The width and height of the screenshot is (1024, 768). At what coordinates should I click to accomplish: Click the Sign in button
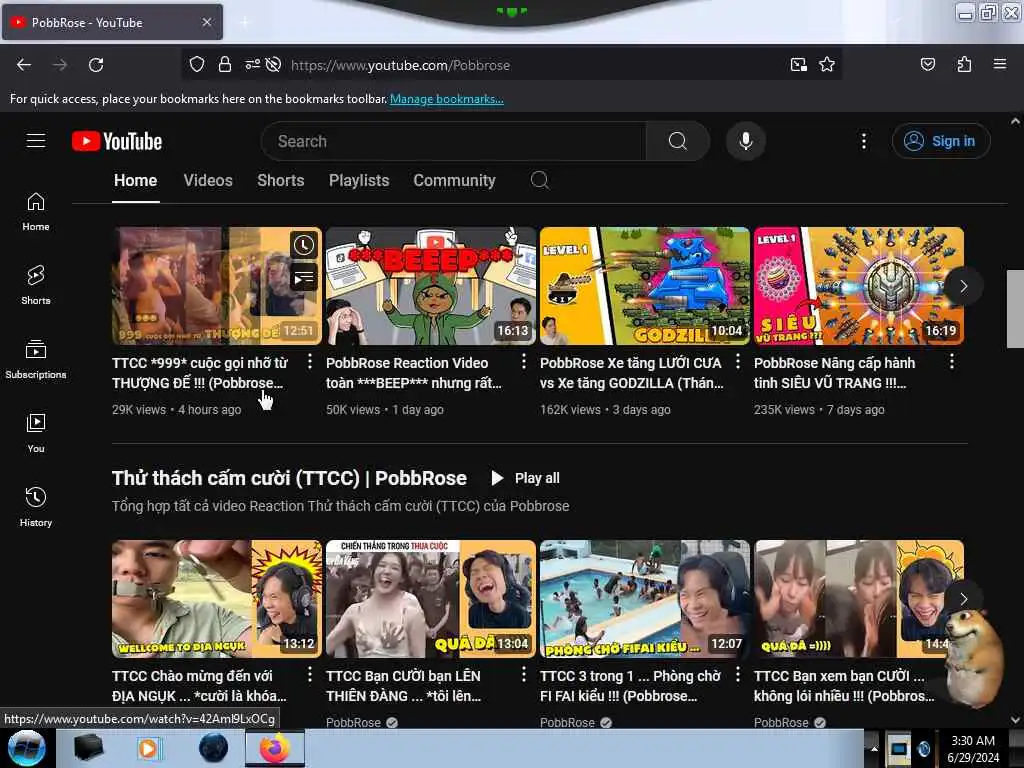941,141
